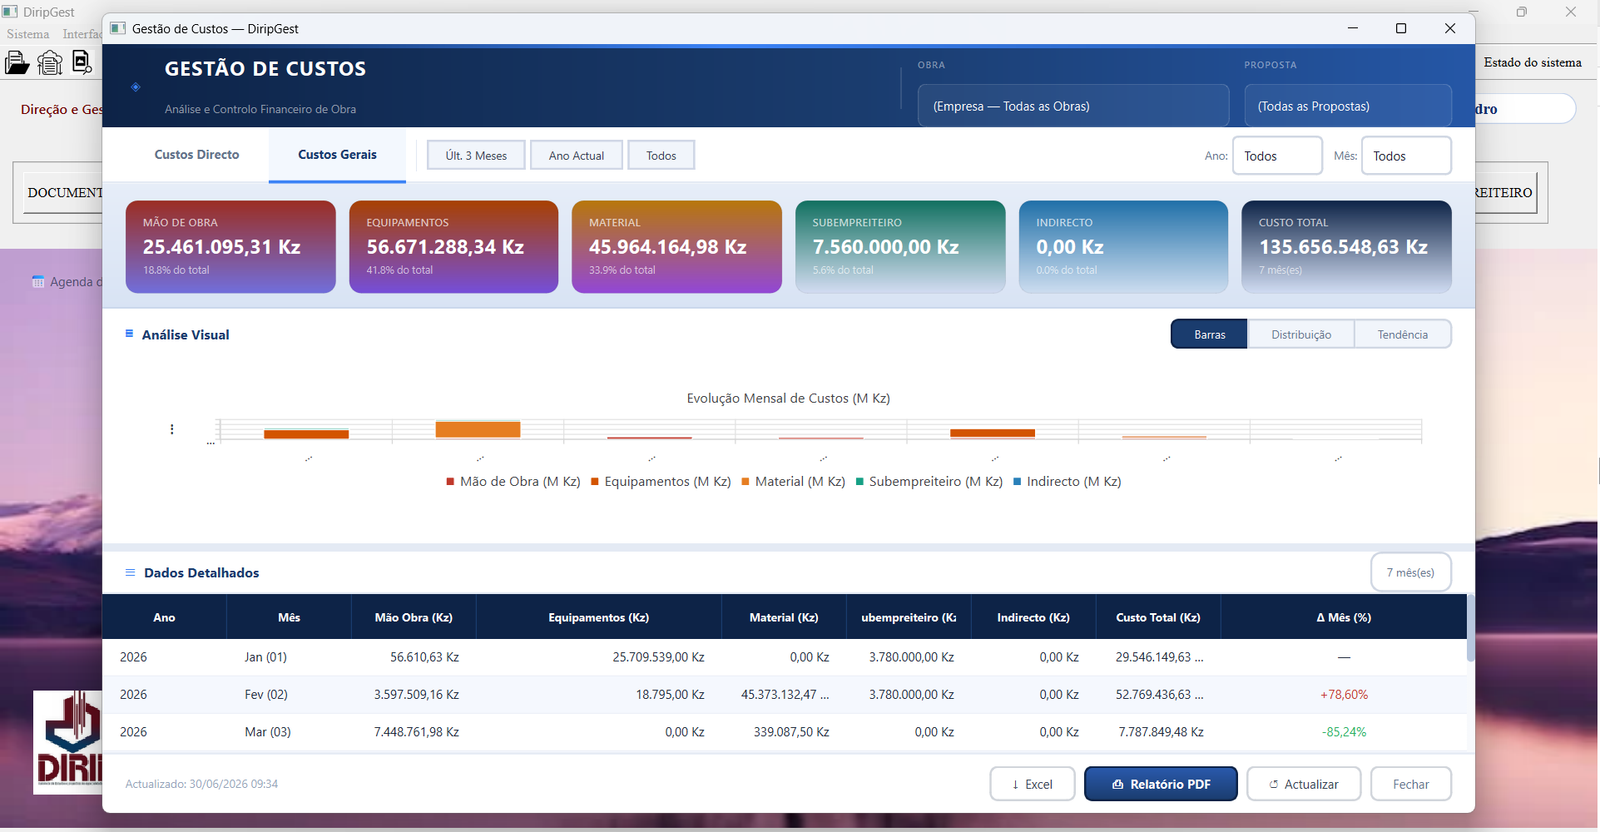Click the Análise Visual section icon
The width and height of the screenshot is (1600, 832).
pos(129,334)
